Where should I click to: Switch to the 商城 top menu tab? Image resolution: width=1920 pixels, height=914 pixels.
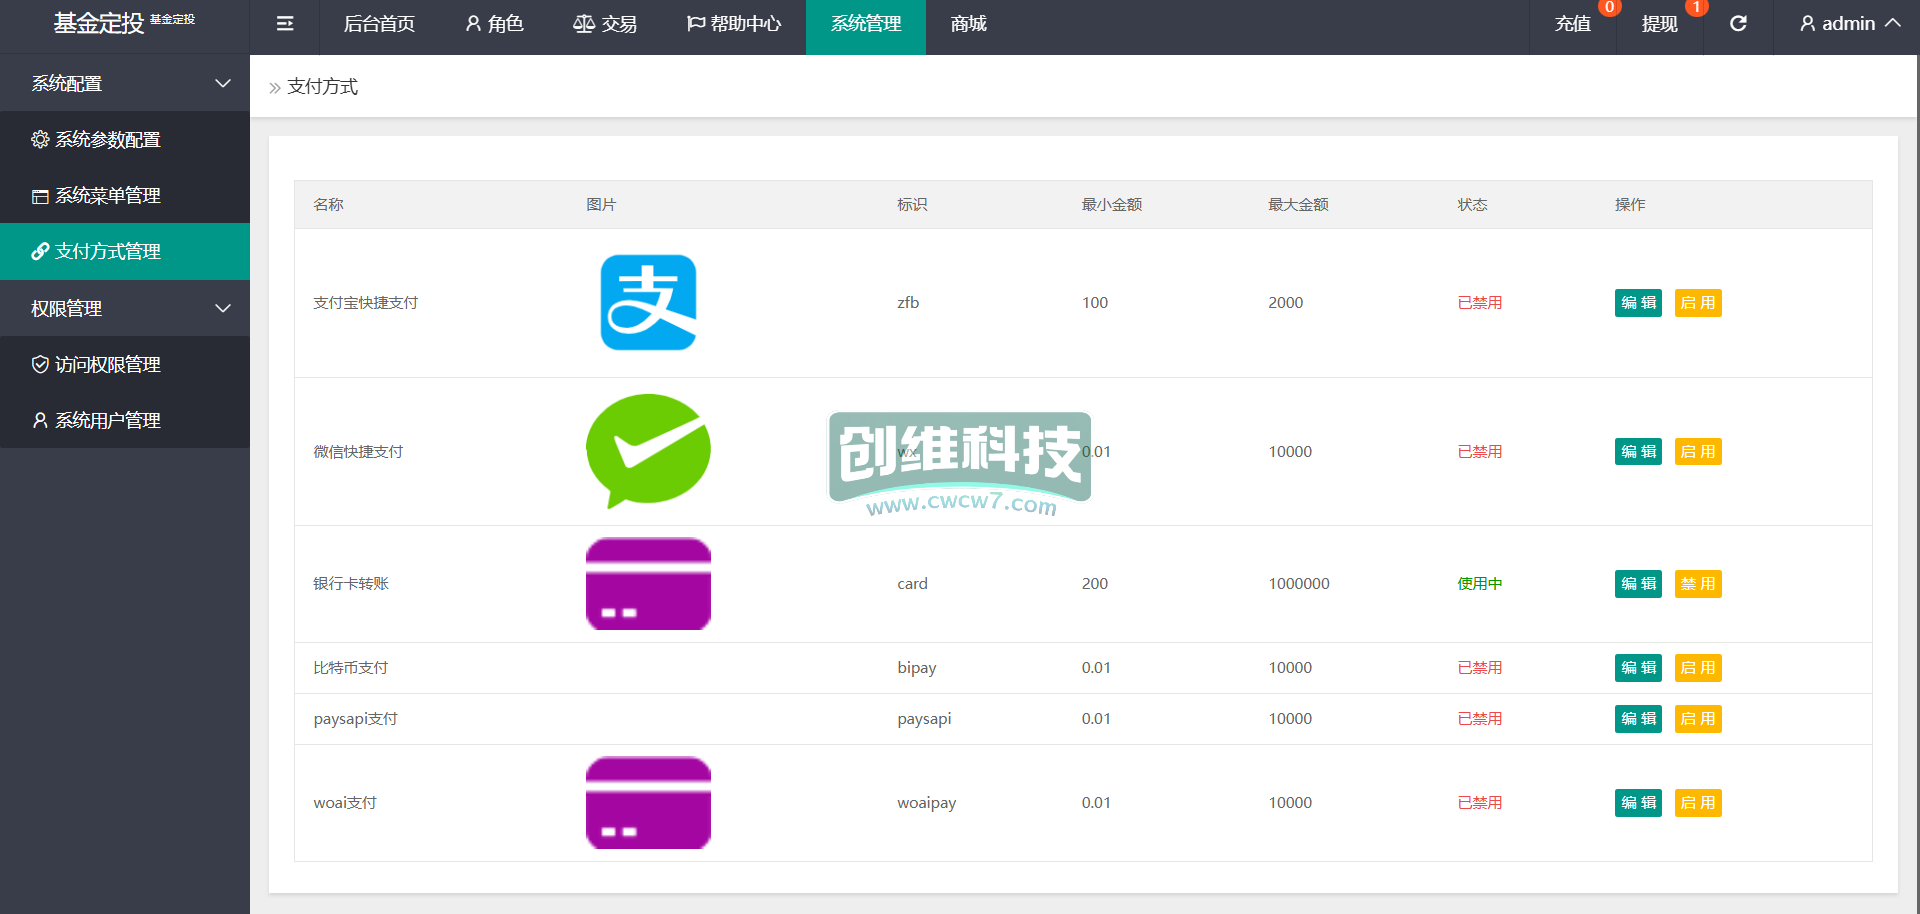click(968, 24)
